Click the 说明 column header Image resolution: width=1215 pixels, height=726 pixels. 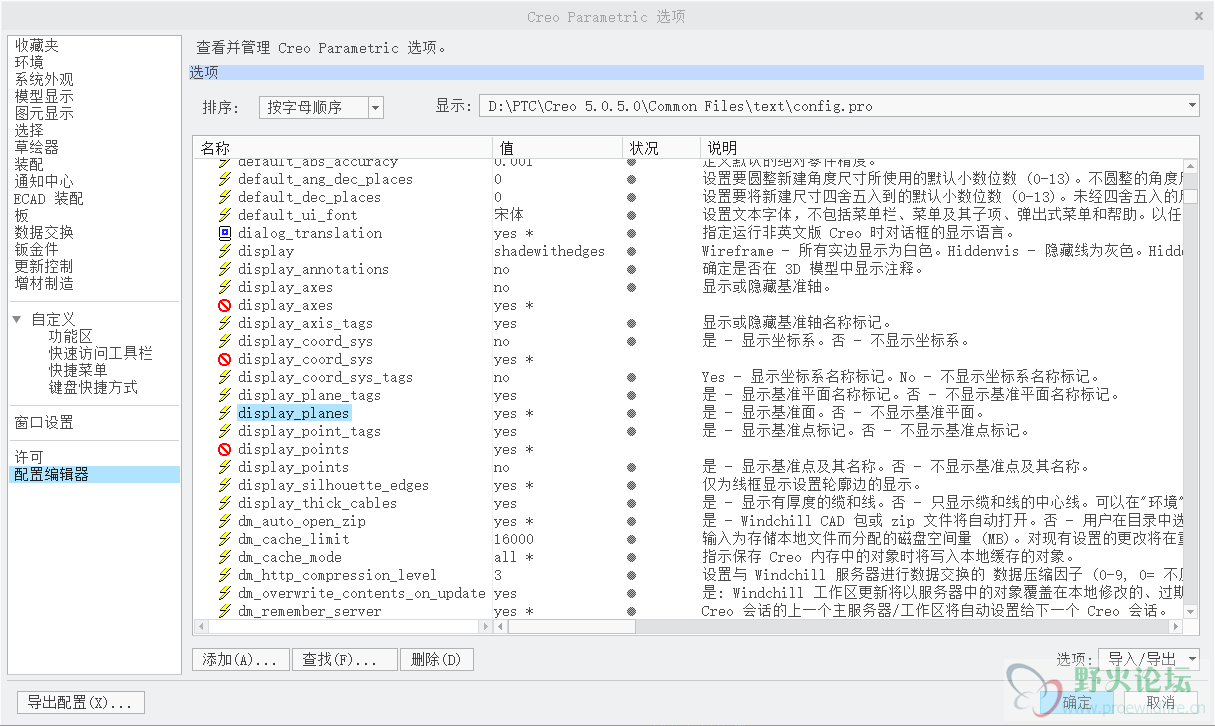[949, 148]
